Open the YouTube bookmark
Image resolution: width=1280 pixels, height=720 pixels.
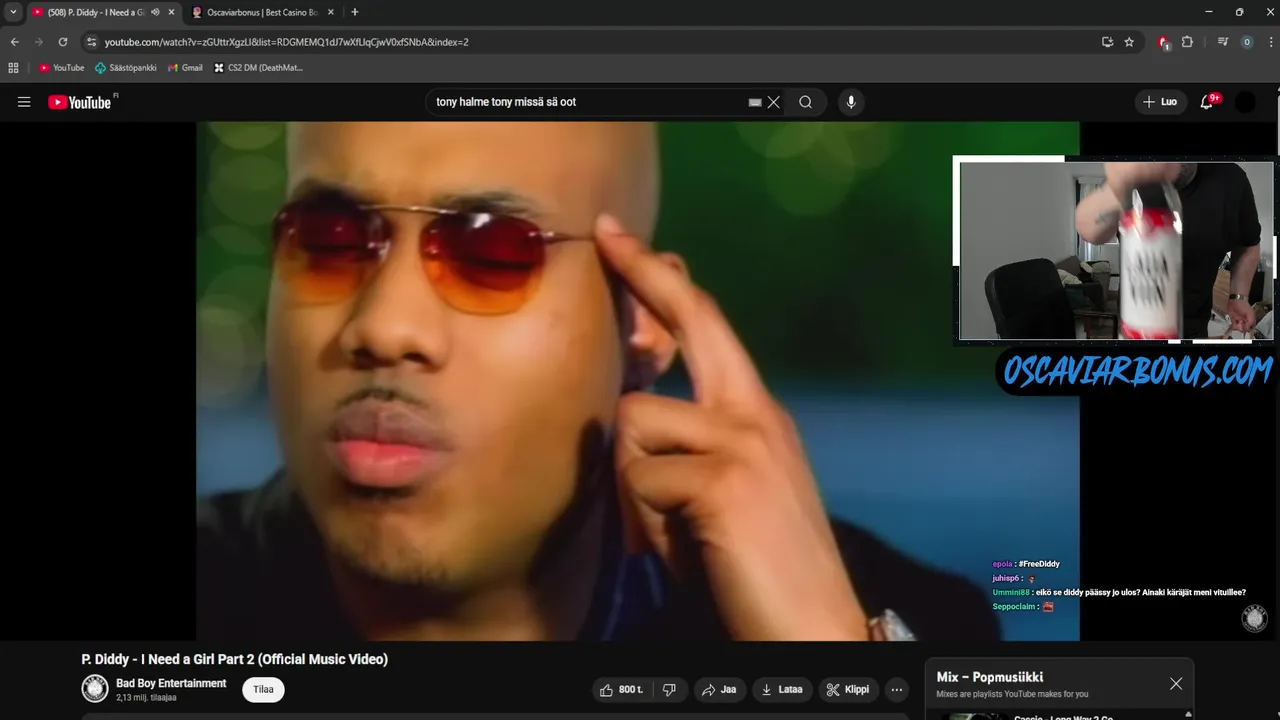coord(62,68)
